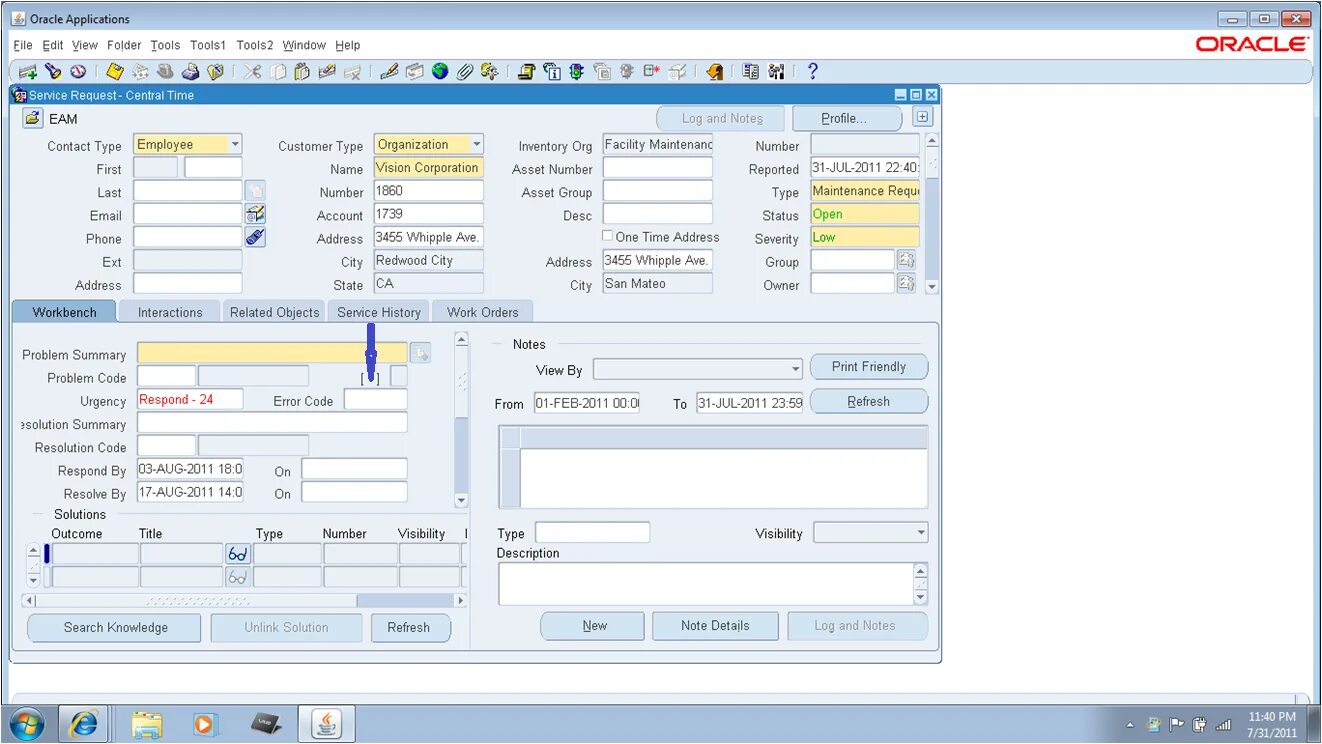
Task: Open the Folder menu
Action: pyautogui.click(x=125, y=45)
